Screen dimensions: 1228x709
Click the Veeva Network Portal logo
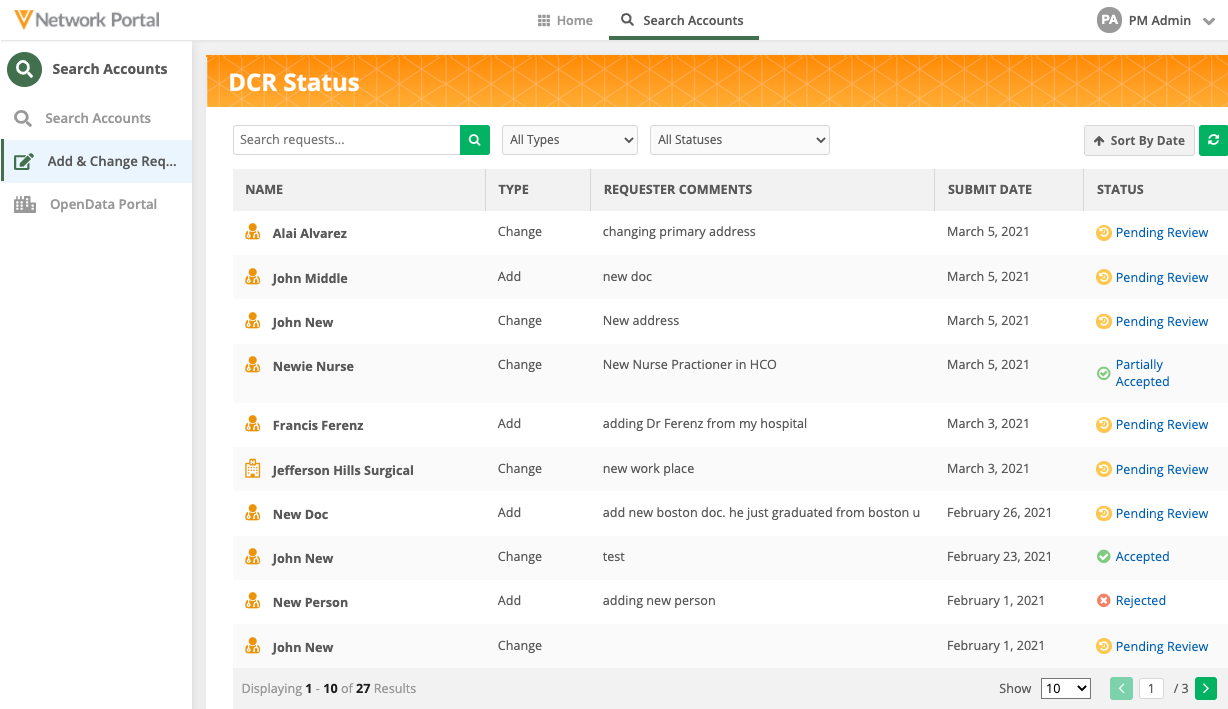pyautogui.click(x=87, y=19)
